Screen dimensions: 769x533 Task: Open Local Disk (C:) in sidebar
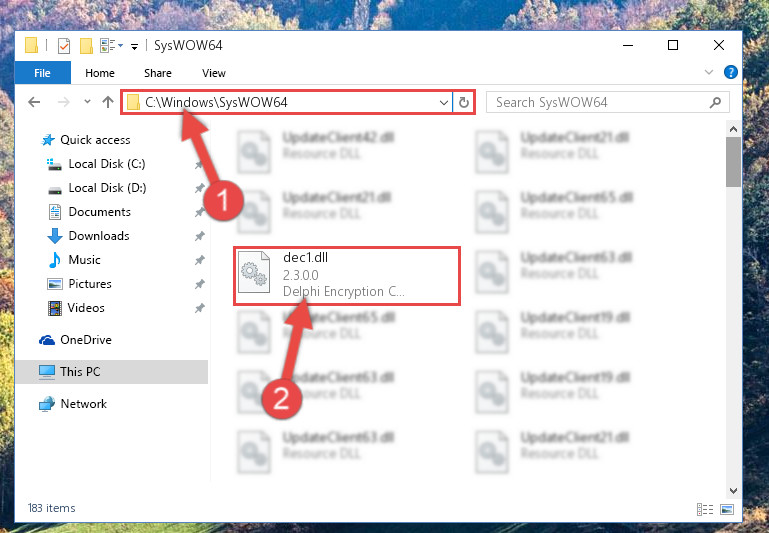point(107,164)
